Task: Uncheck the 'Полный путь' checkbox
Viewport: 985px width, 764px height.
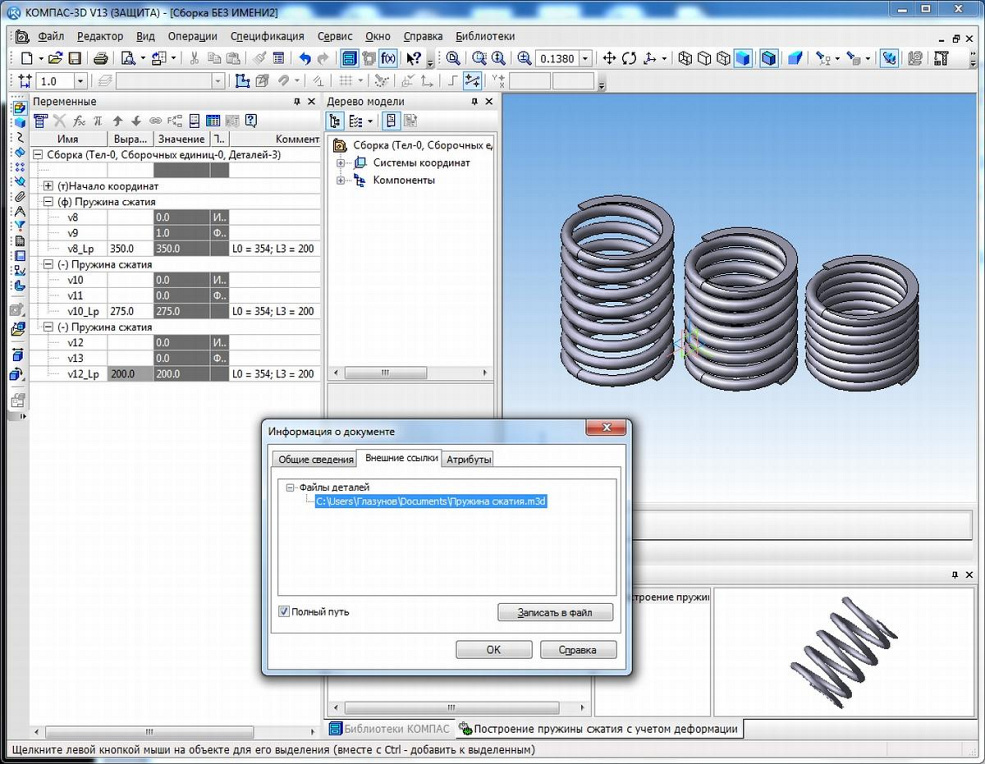Action: point(285,612)
